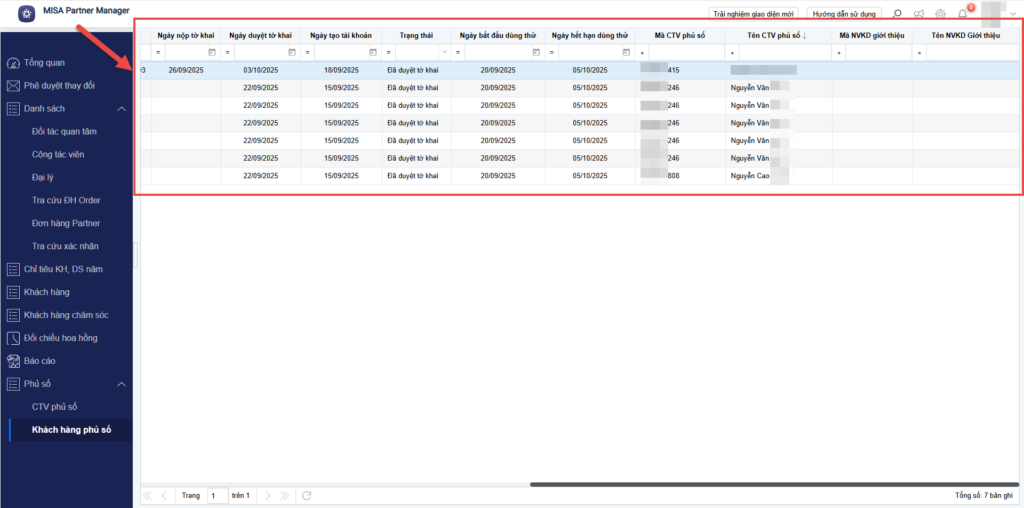Select CTV phủ sổ sidebar item
Image resolution: width=1024 pixels, height=508 pixels.
coord(54,407)
